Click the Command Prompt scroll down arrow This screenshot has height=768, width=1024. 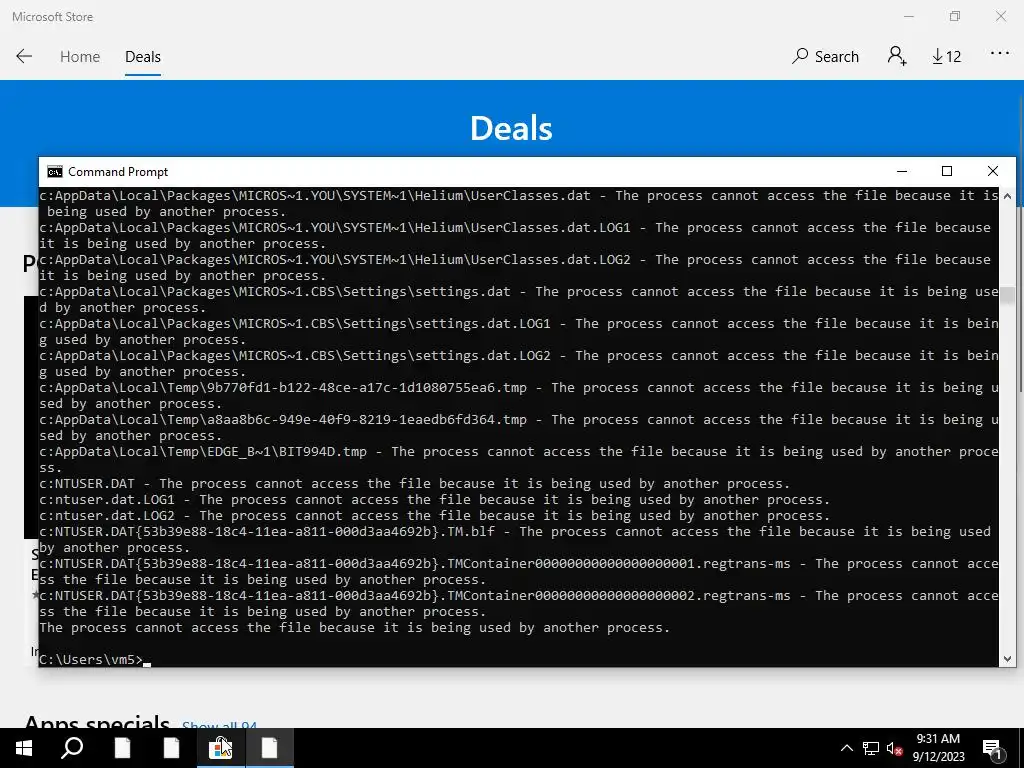click(1007, 659)
